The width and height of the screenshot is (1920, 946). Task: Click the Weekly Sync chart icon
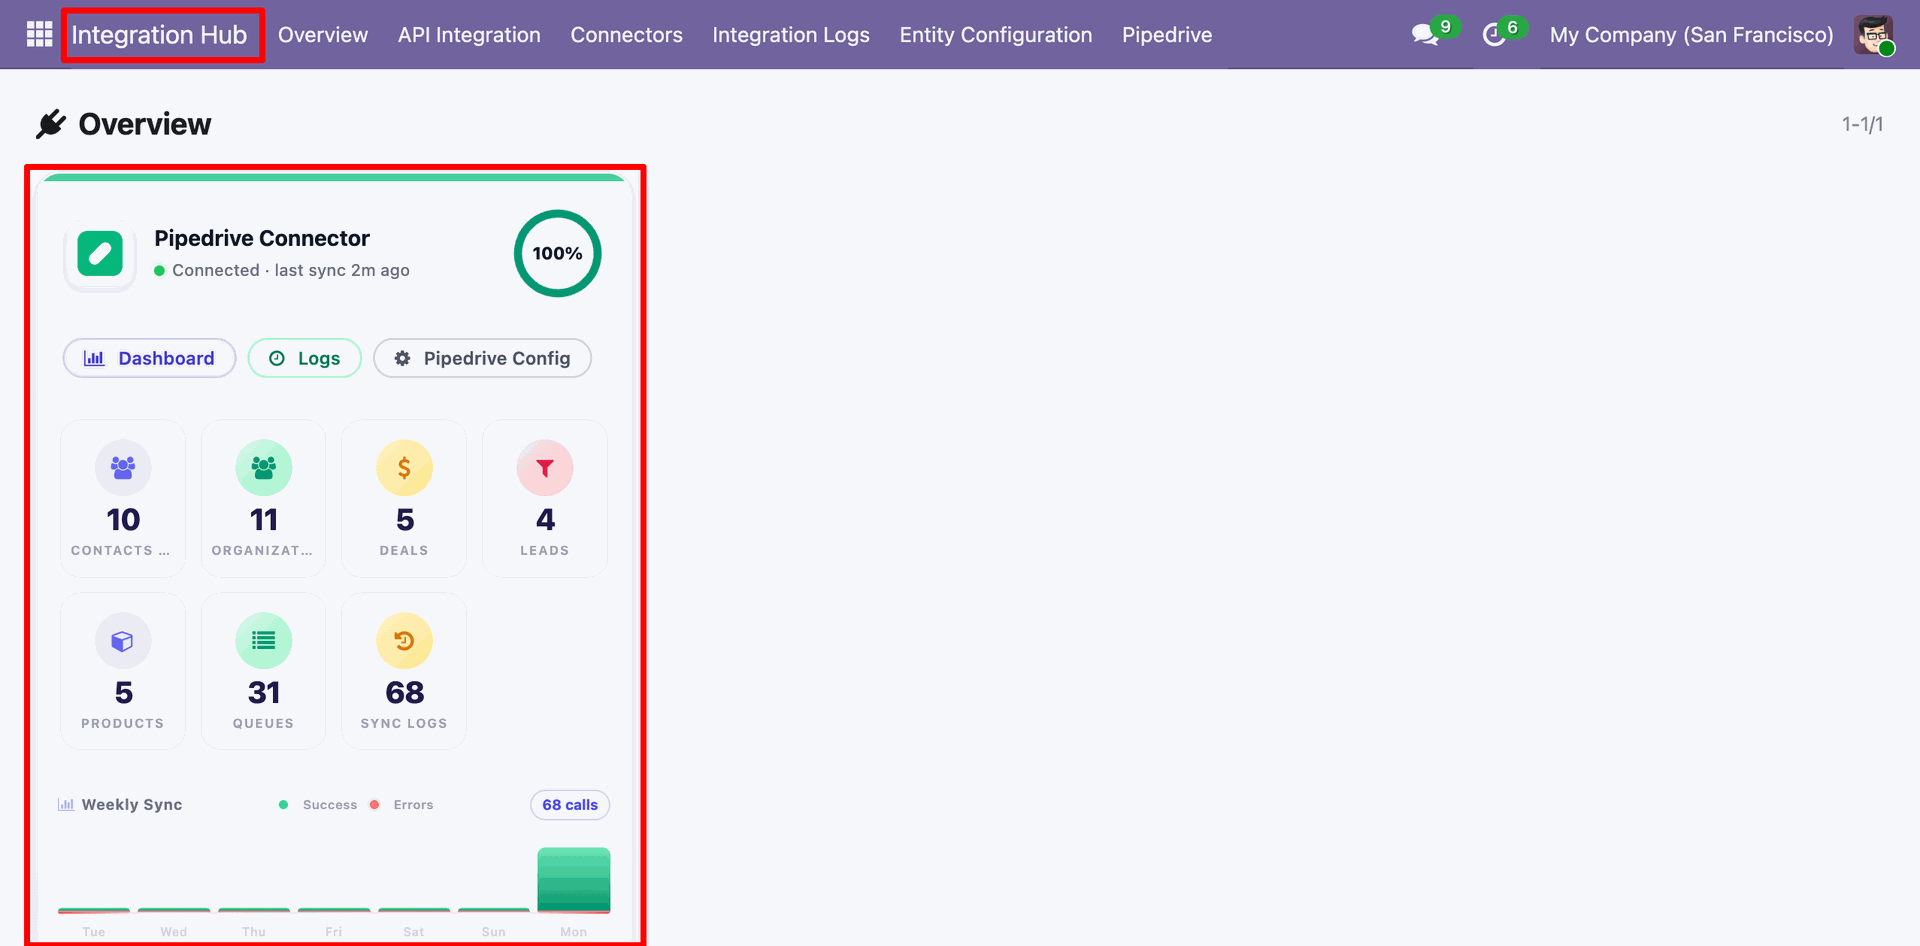(x=66, y=805)
